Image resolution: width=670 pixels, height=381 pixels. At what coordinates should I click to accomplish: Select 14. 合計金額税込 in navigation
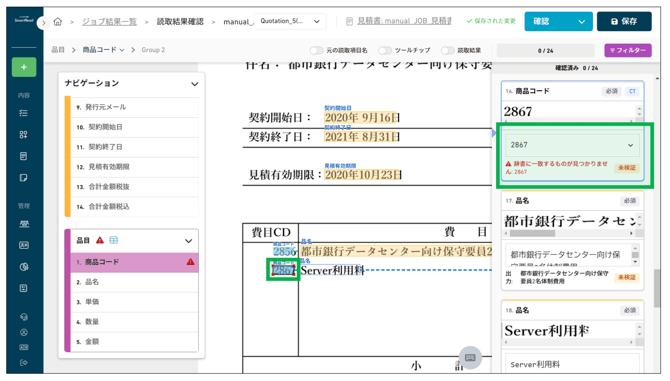[134, 206]
